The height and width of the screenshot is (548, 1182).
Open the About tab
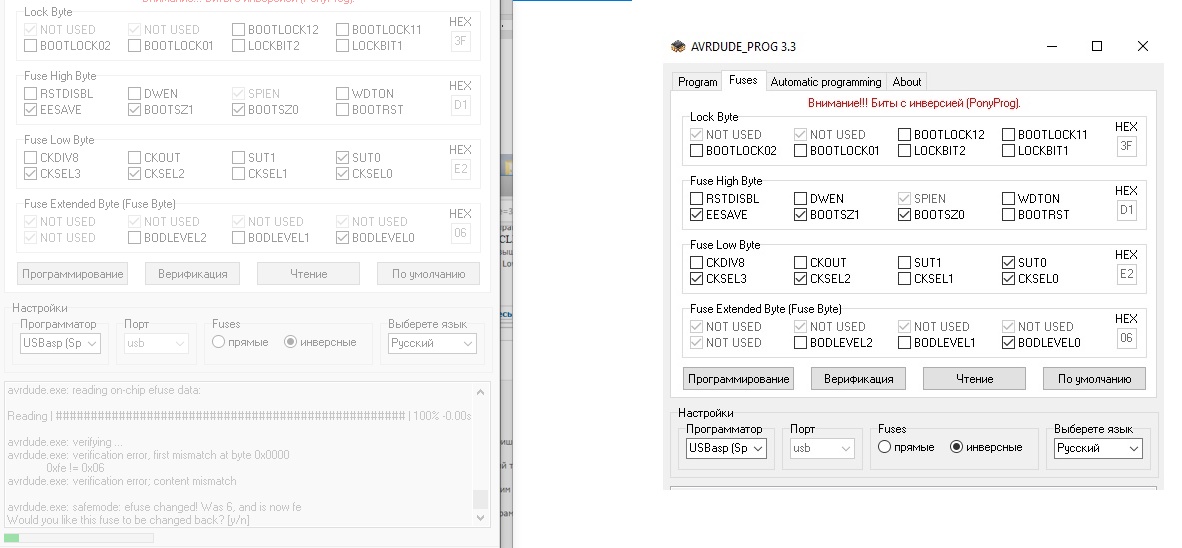click(x=907, y=82)
